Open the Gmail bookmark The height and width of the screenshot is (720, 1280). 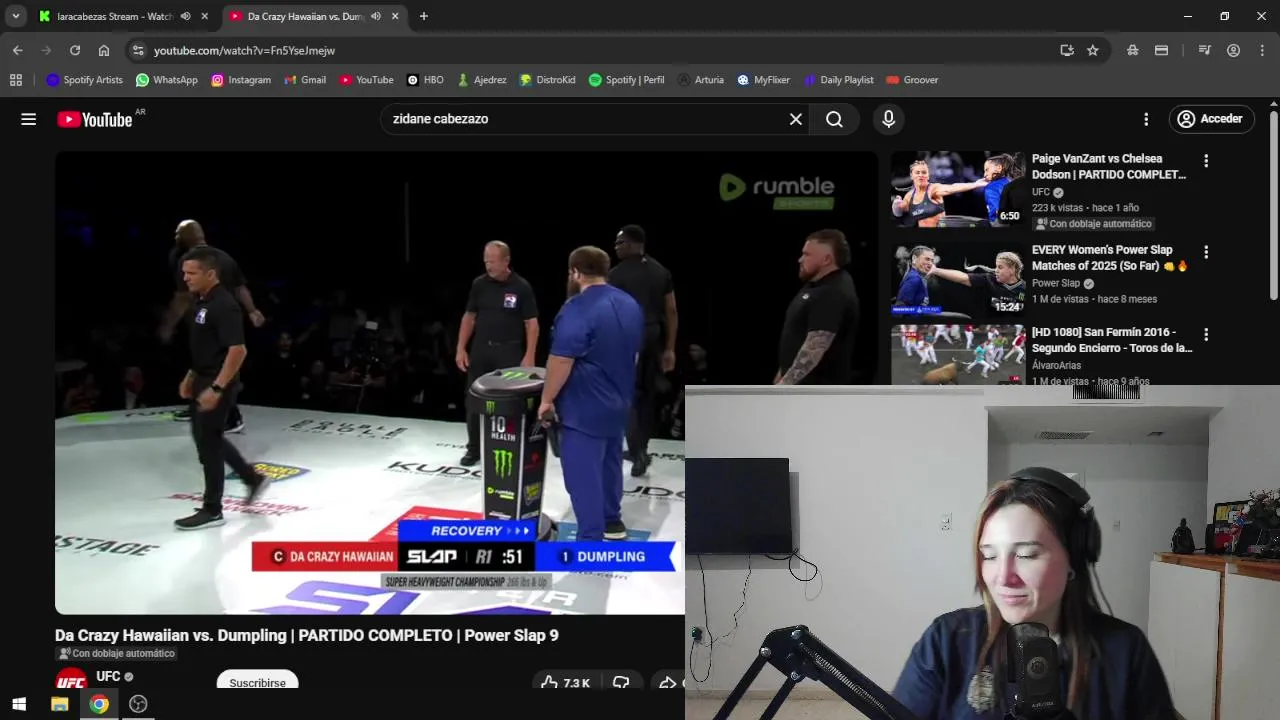[305, 80]
